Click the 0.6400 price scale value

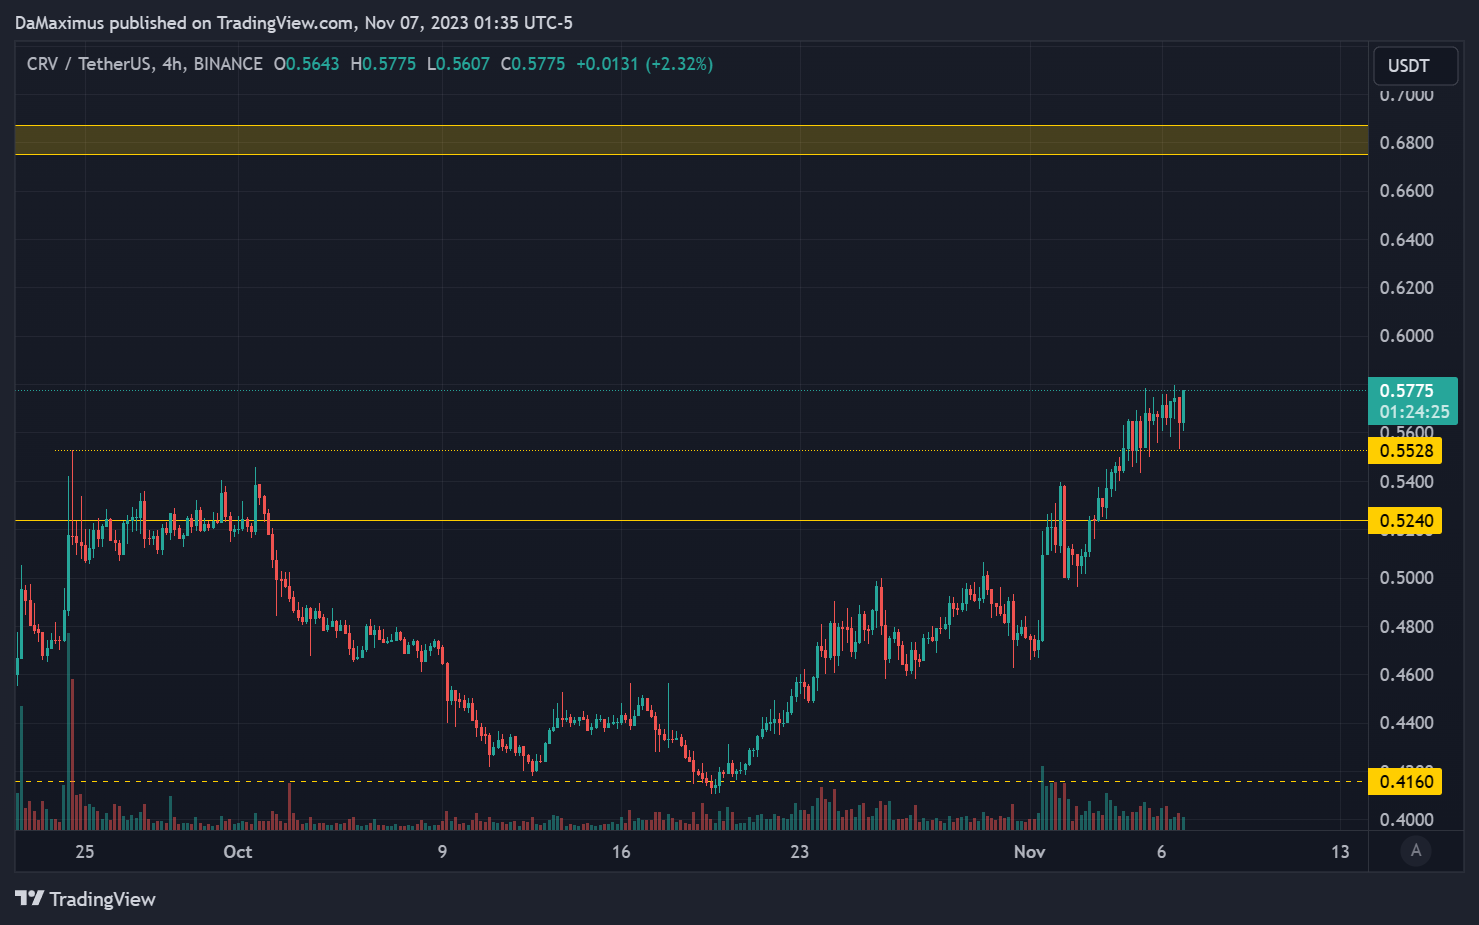[x=1406, y=240]
